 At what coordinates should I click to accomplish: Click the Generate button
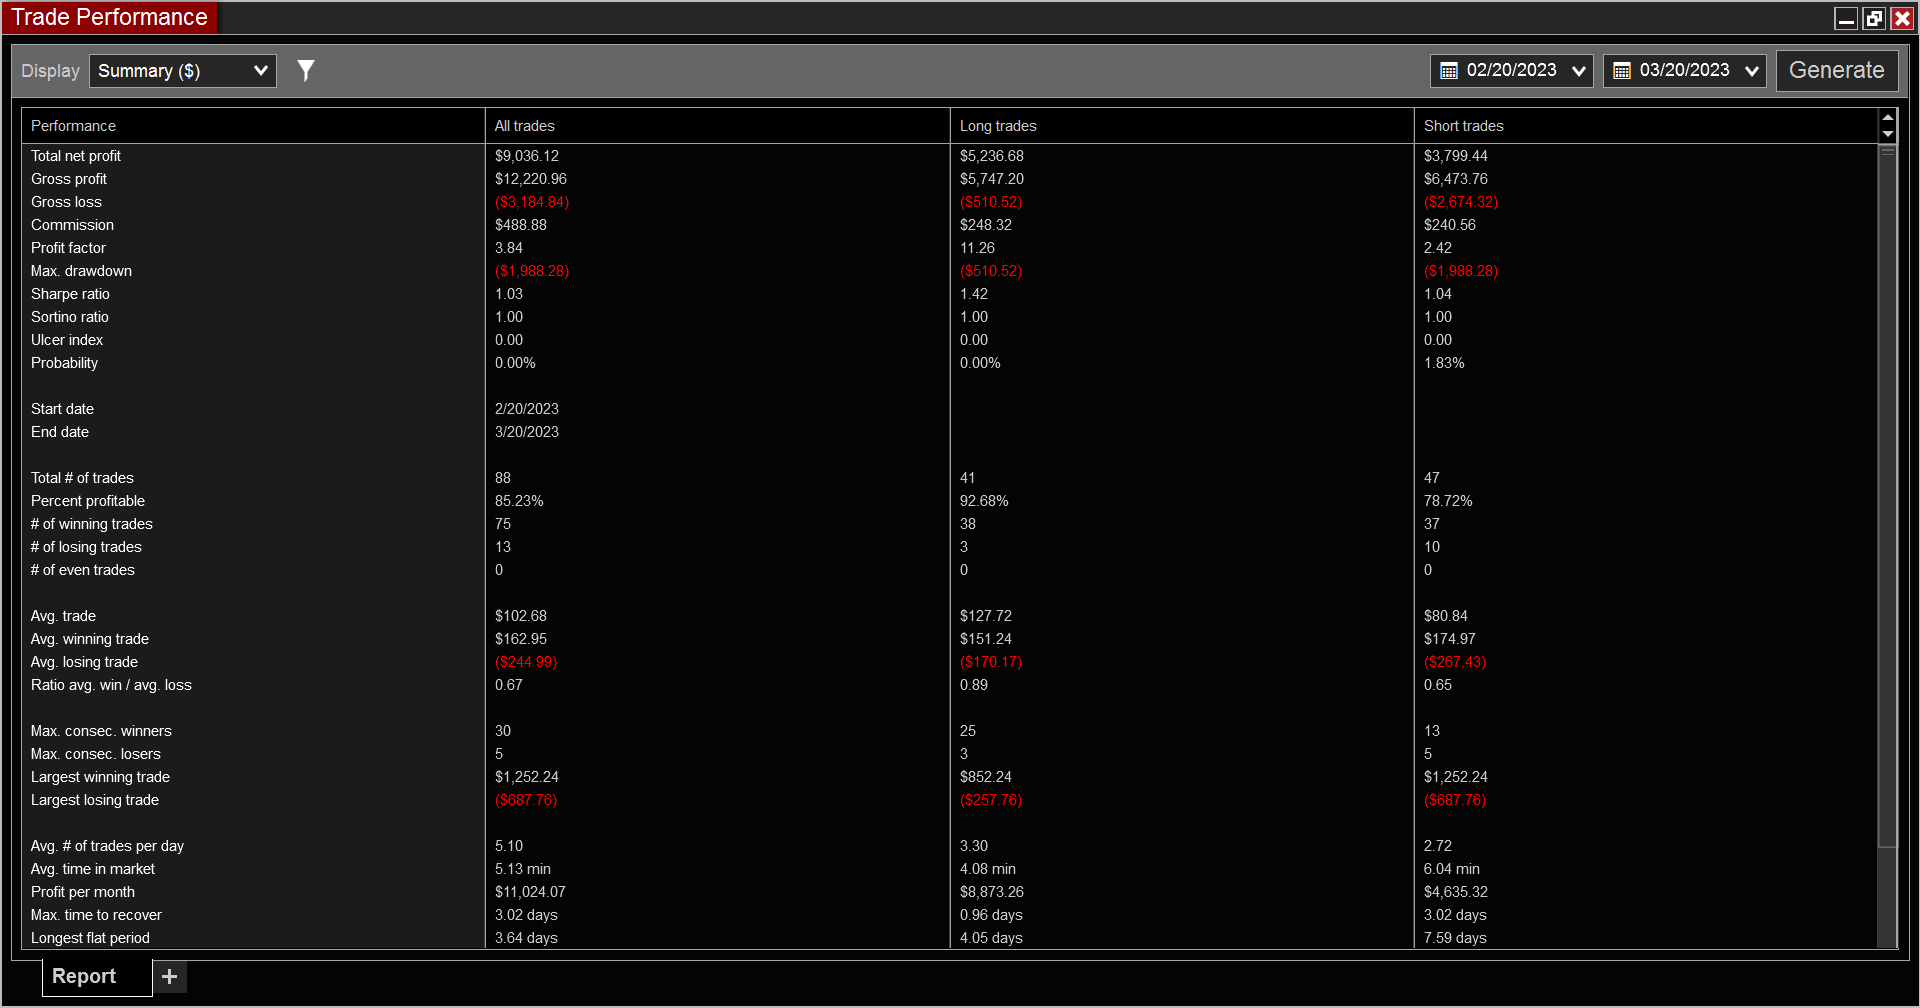[x=1837, y=71]
